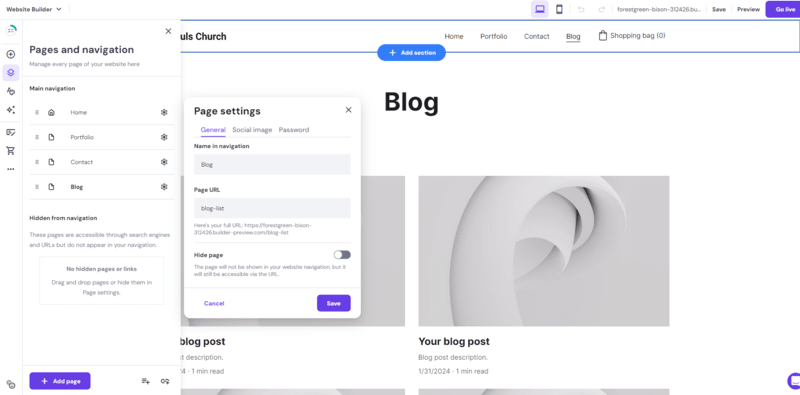Click Contact in the site header menu
The height and width of the screenshot is (395, 800).
point(537,36)
